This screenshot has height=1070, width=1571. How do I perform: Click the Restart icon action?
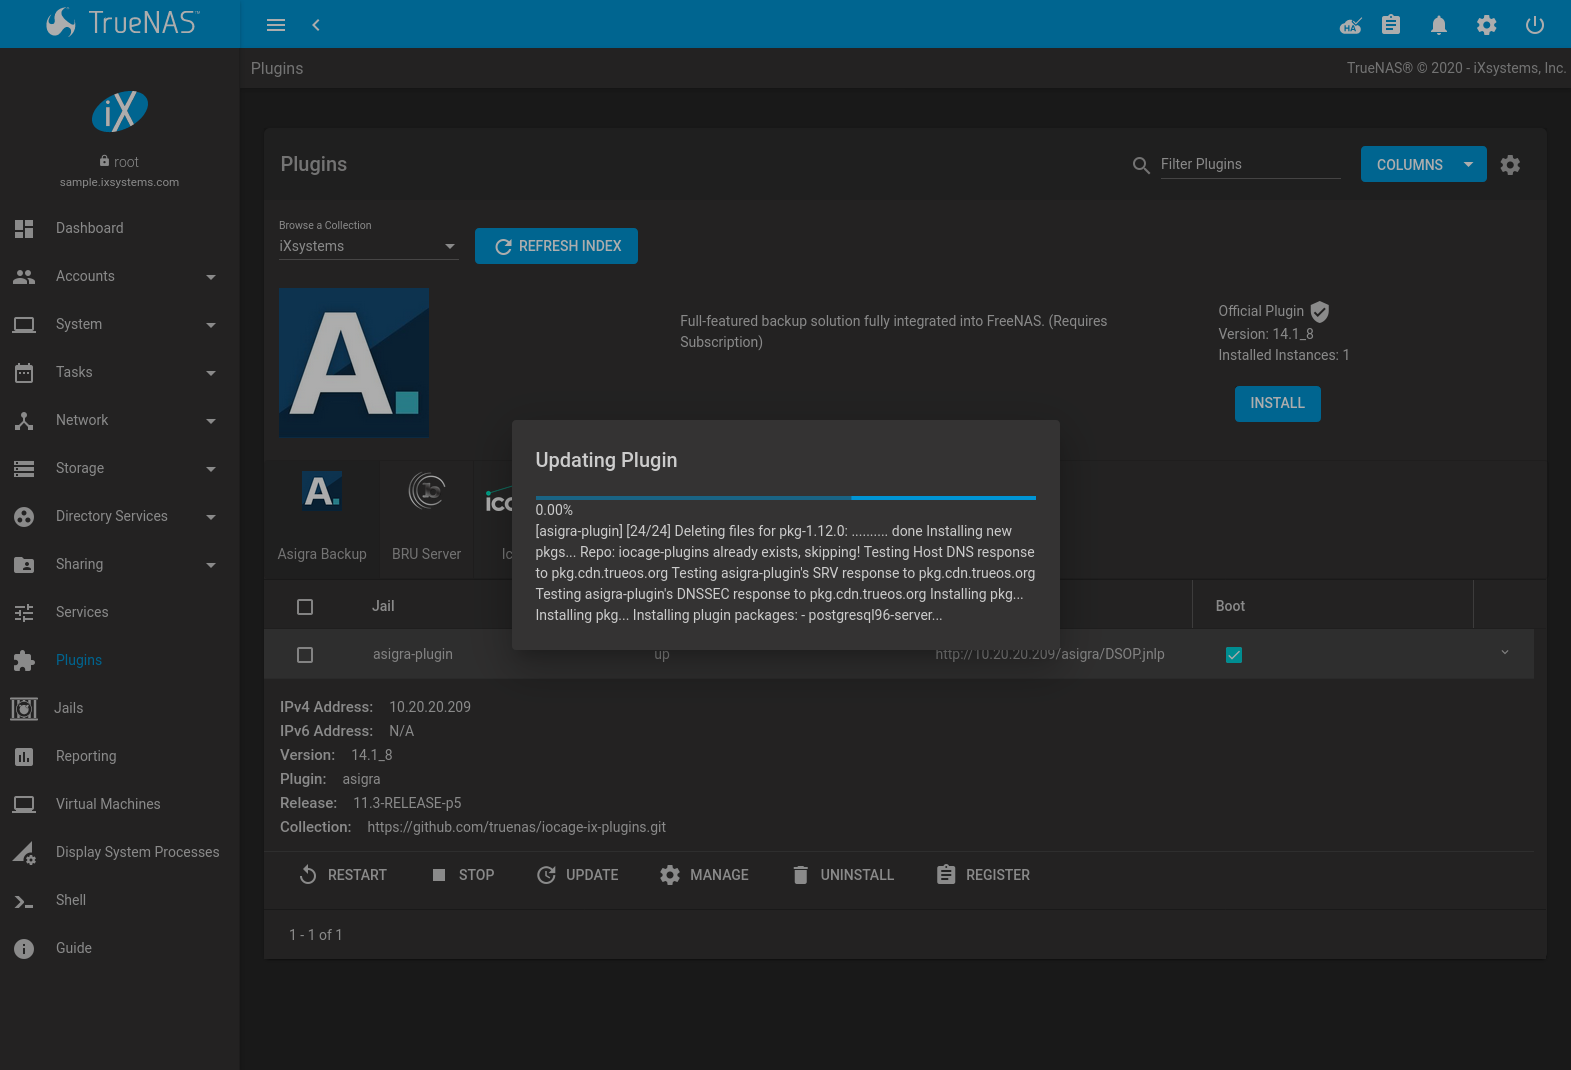tap(308, 875)
